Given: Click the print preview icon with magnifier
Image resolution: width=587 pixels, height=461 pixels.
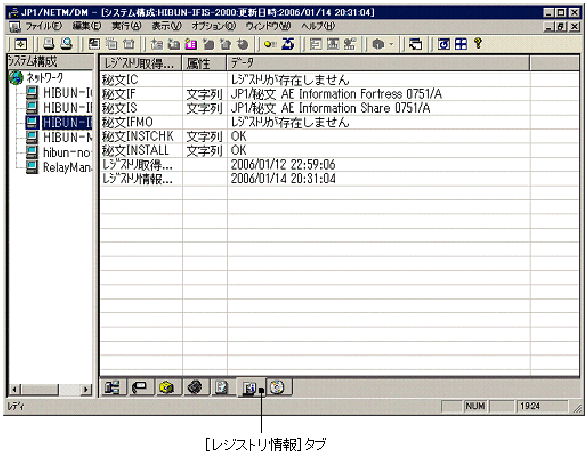Looking at the screenshot, I should pyautogui.click(x=66, y=44).
